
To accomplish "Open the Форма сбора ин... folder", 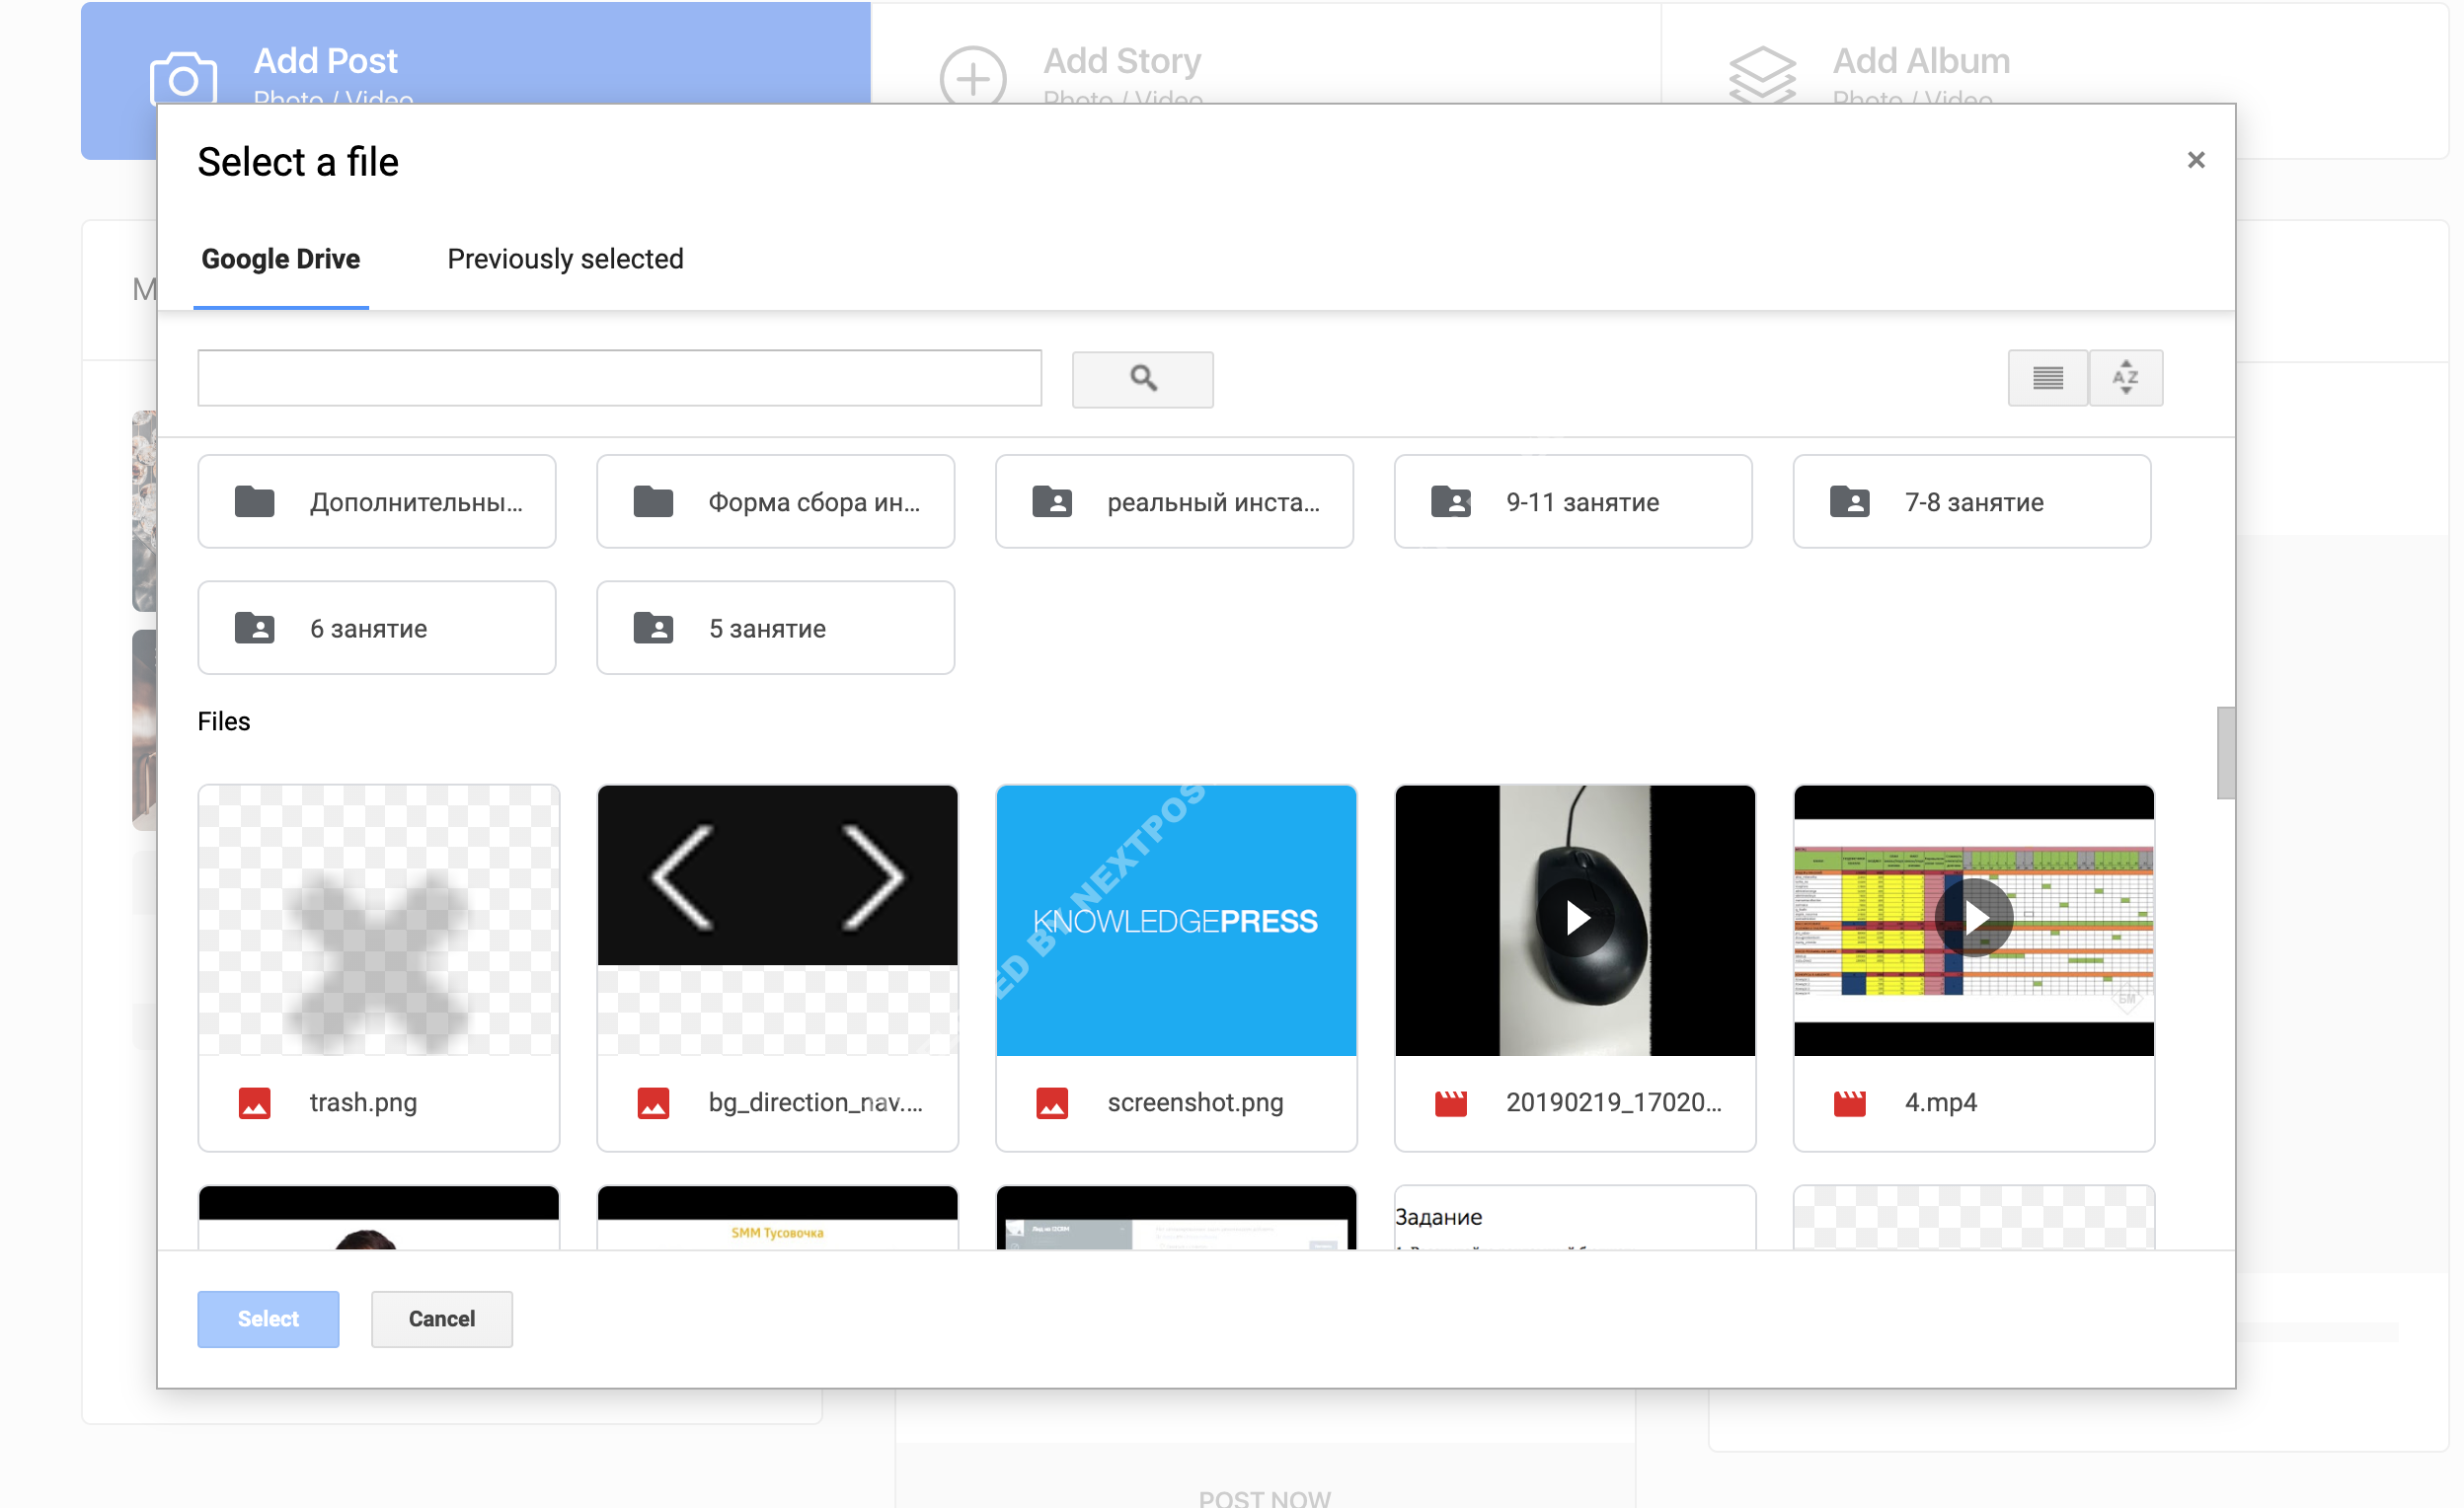I will [x=775, y=502].
